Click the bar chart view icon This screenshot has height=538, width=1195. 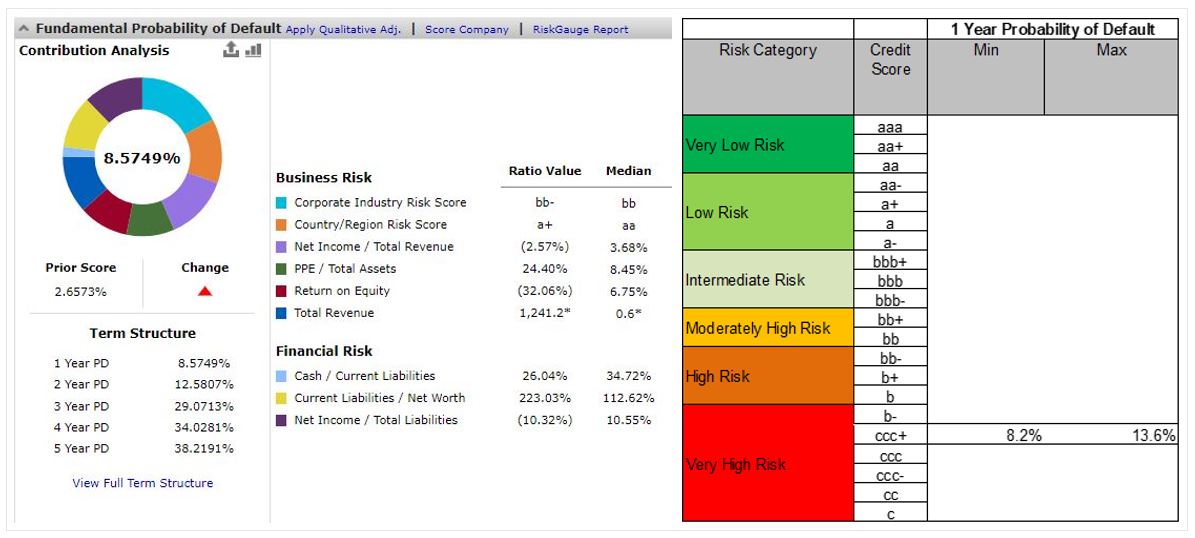pos(253,50)
